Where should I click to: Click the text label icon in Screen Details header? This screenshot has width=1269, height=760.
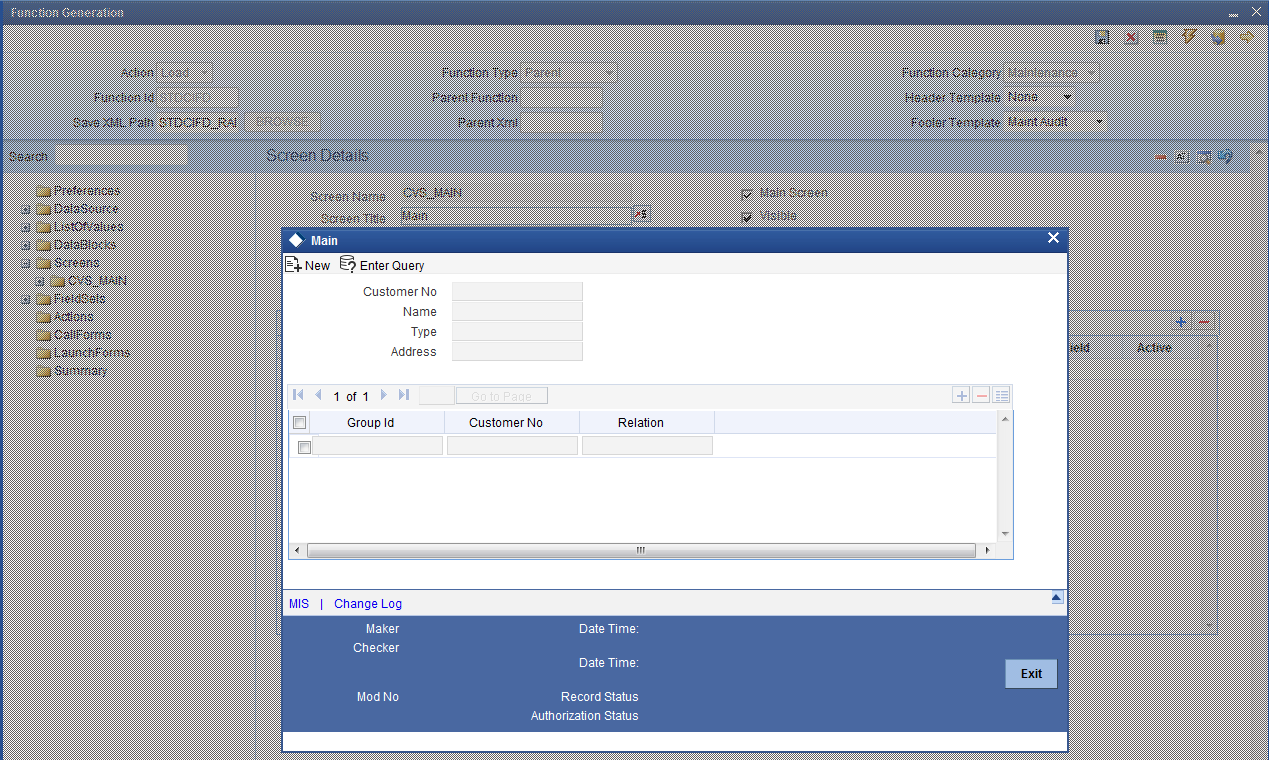tap(1182, 158)
